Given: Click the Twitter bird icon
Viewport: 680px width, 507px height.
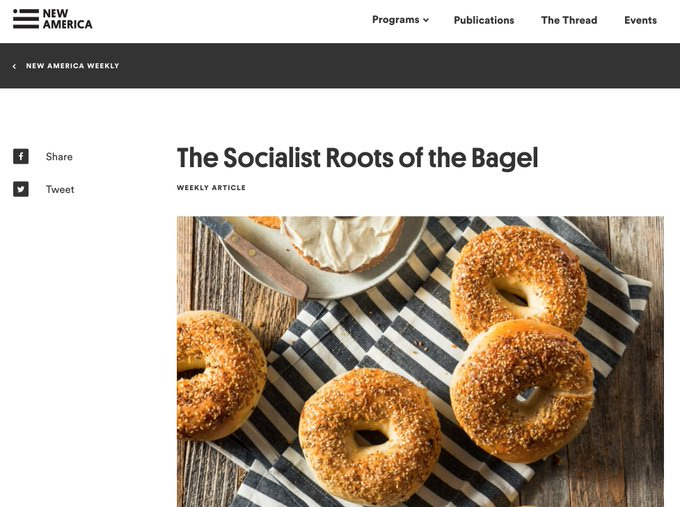Looking at the screenshot, I should pyautogui.click(x=21, y=189).
